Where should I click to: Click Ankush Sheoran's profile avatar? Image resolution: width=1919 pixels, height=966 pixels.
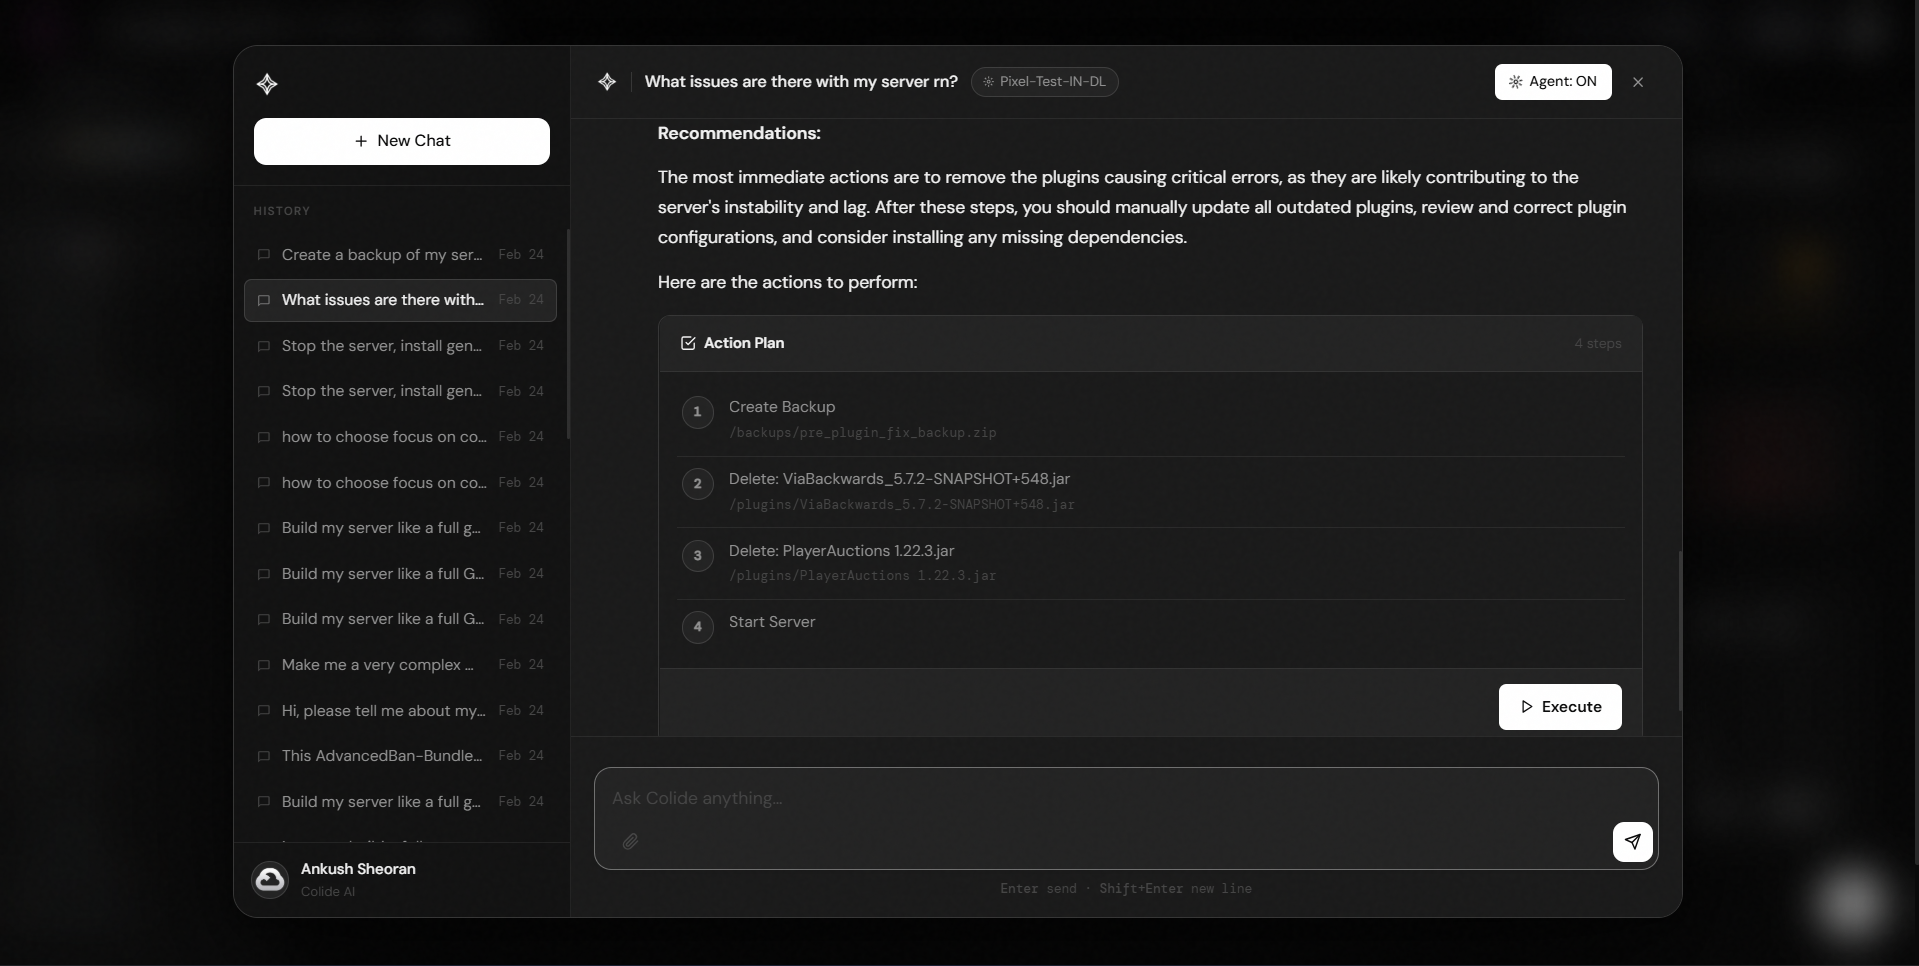(x=270, y=880)
